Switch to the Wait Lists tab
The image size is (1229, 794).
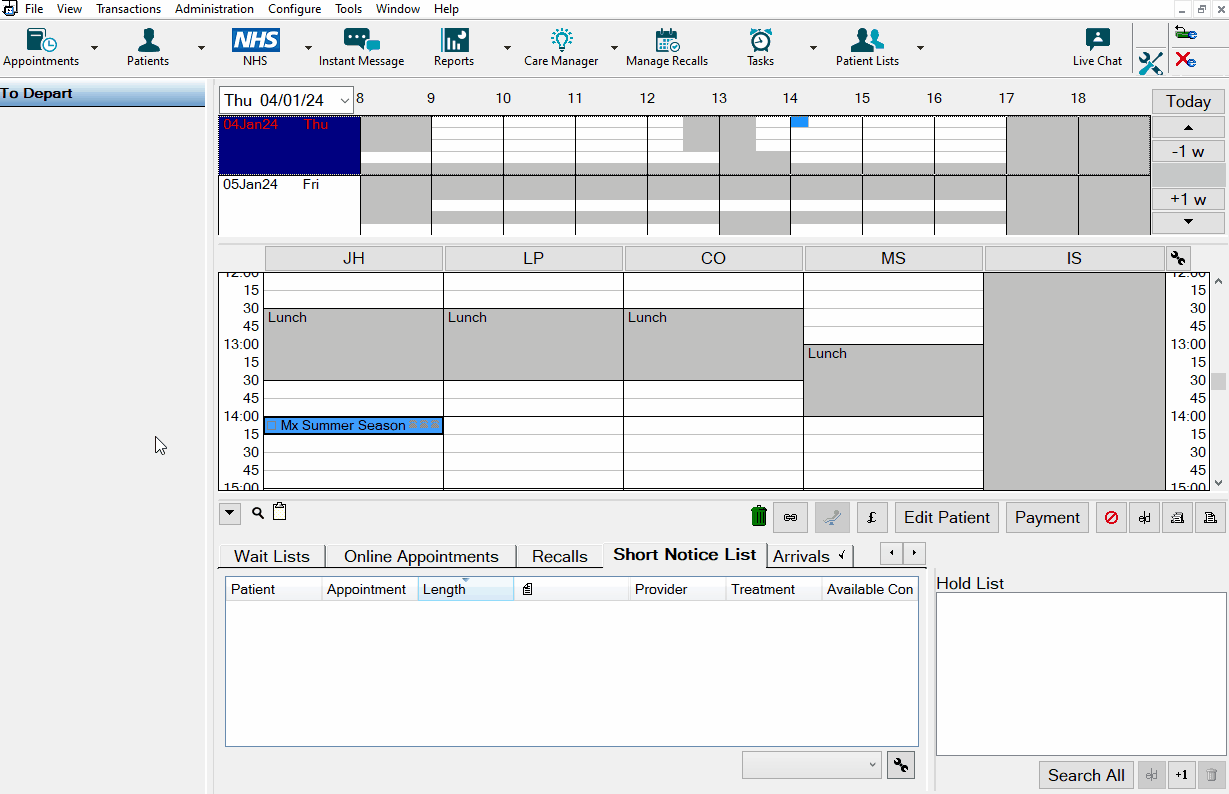click(272, 556)
